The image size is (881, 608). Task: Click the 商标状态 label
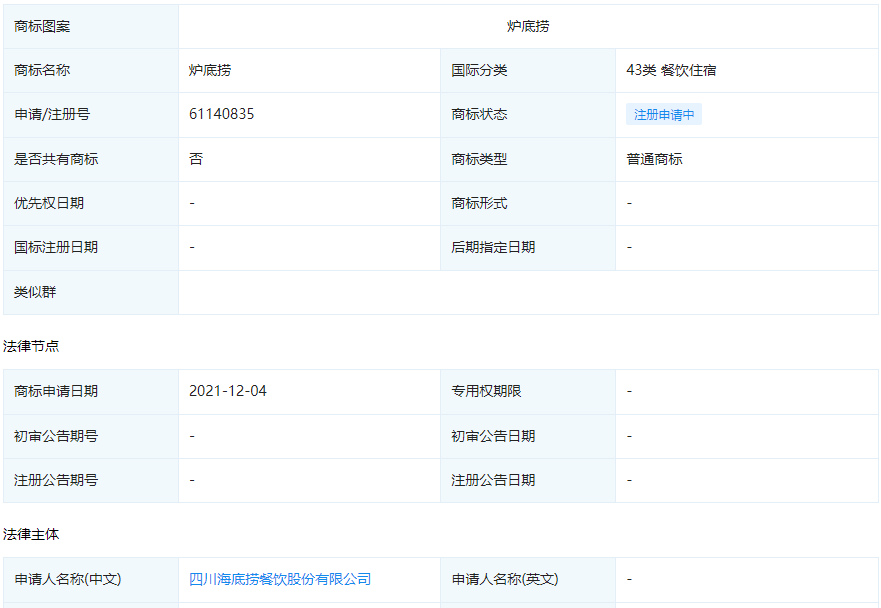coord(479,114)
